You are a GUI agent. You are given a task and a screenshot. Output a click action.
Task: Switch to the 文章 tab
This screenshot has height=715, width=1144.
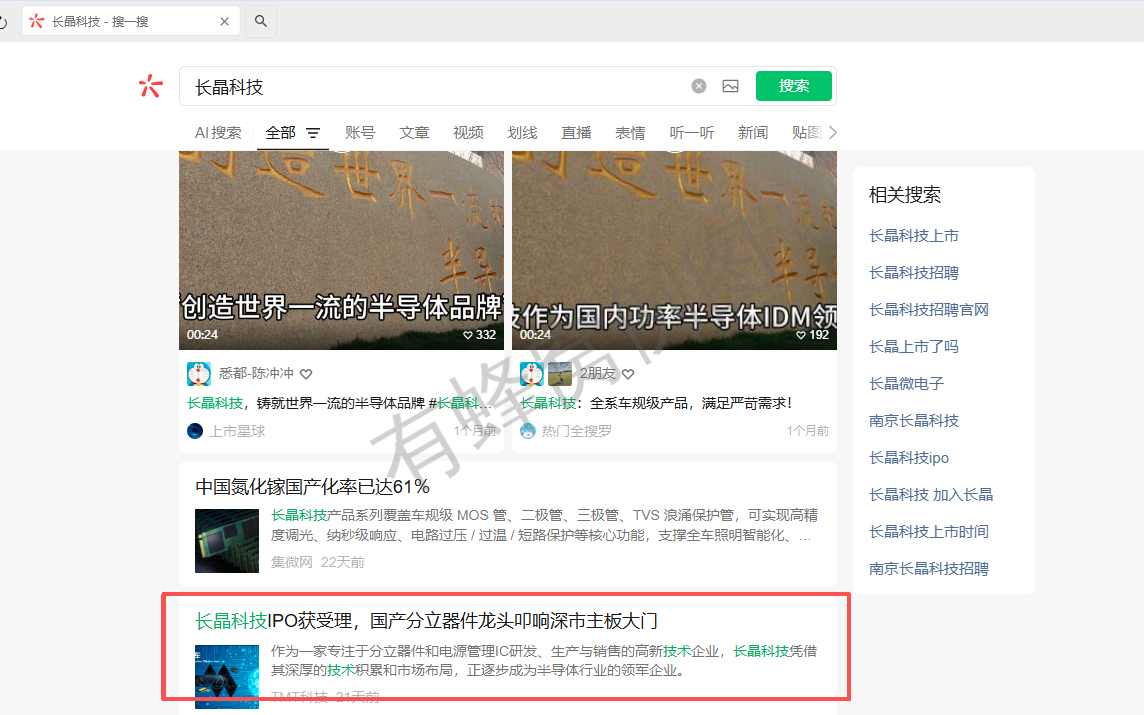[414, 133]
